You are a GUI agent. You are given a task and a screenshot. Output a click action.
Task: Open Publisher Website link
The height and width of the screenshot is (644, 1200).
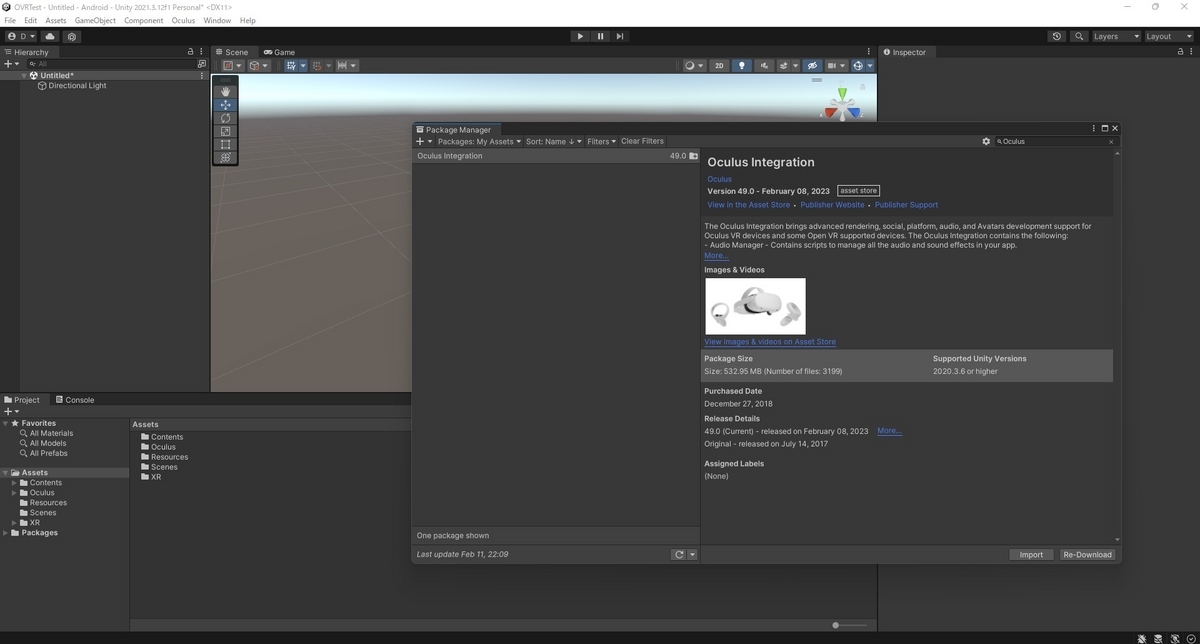coord(832,205)
